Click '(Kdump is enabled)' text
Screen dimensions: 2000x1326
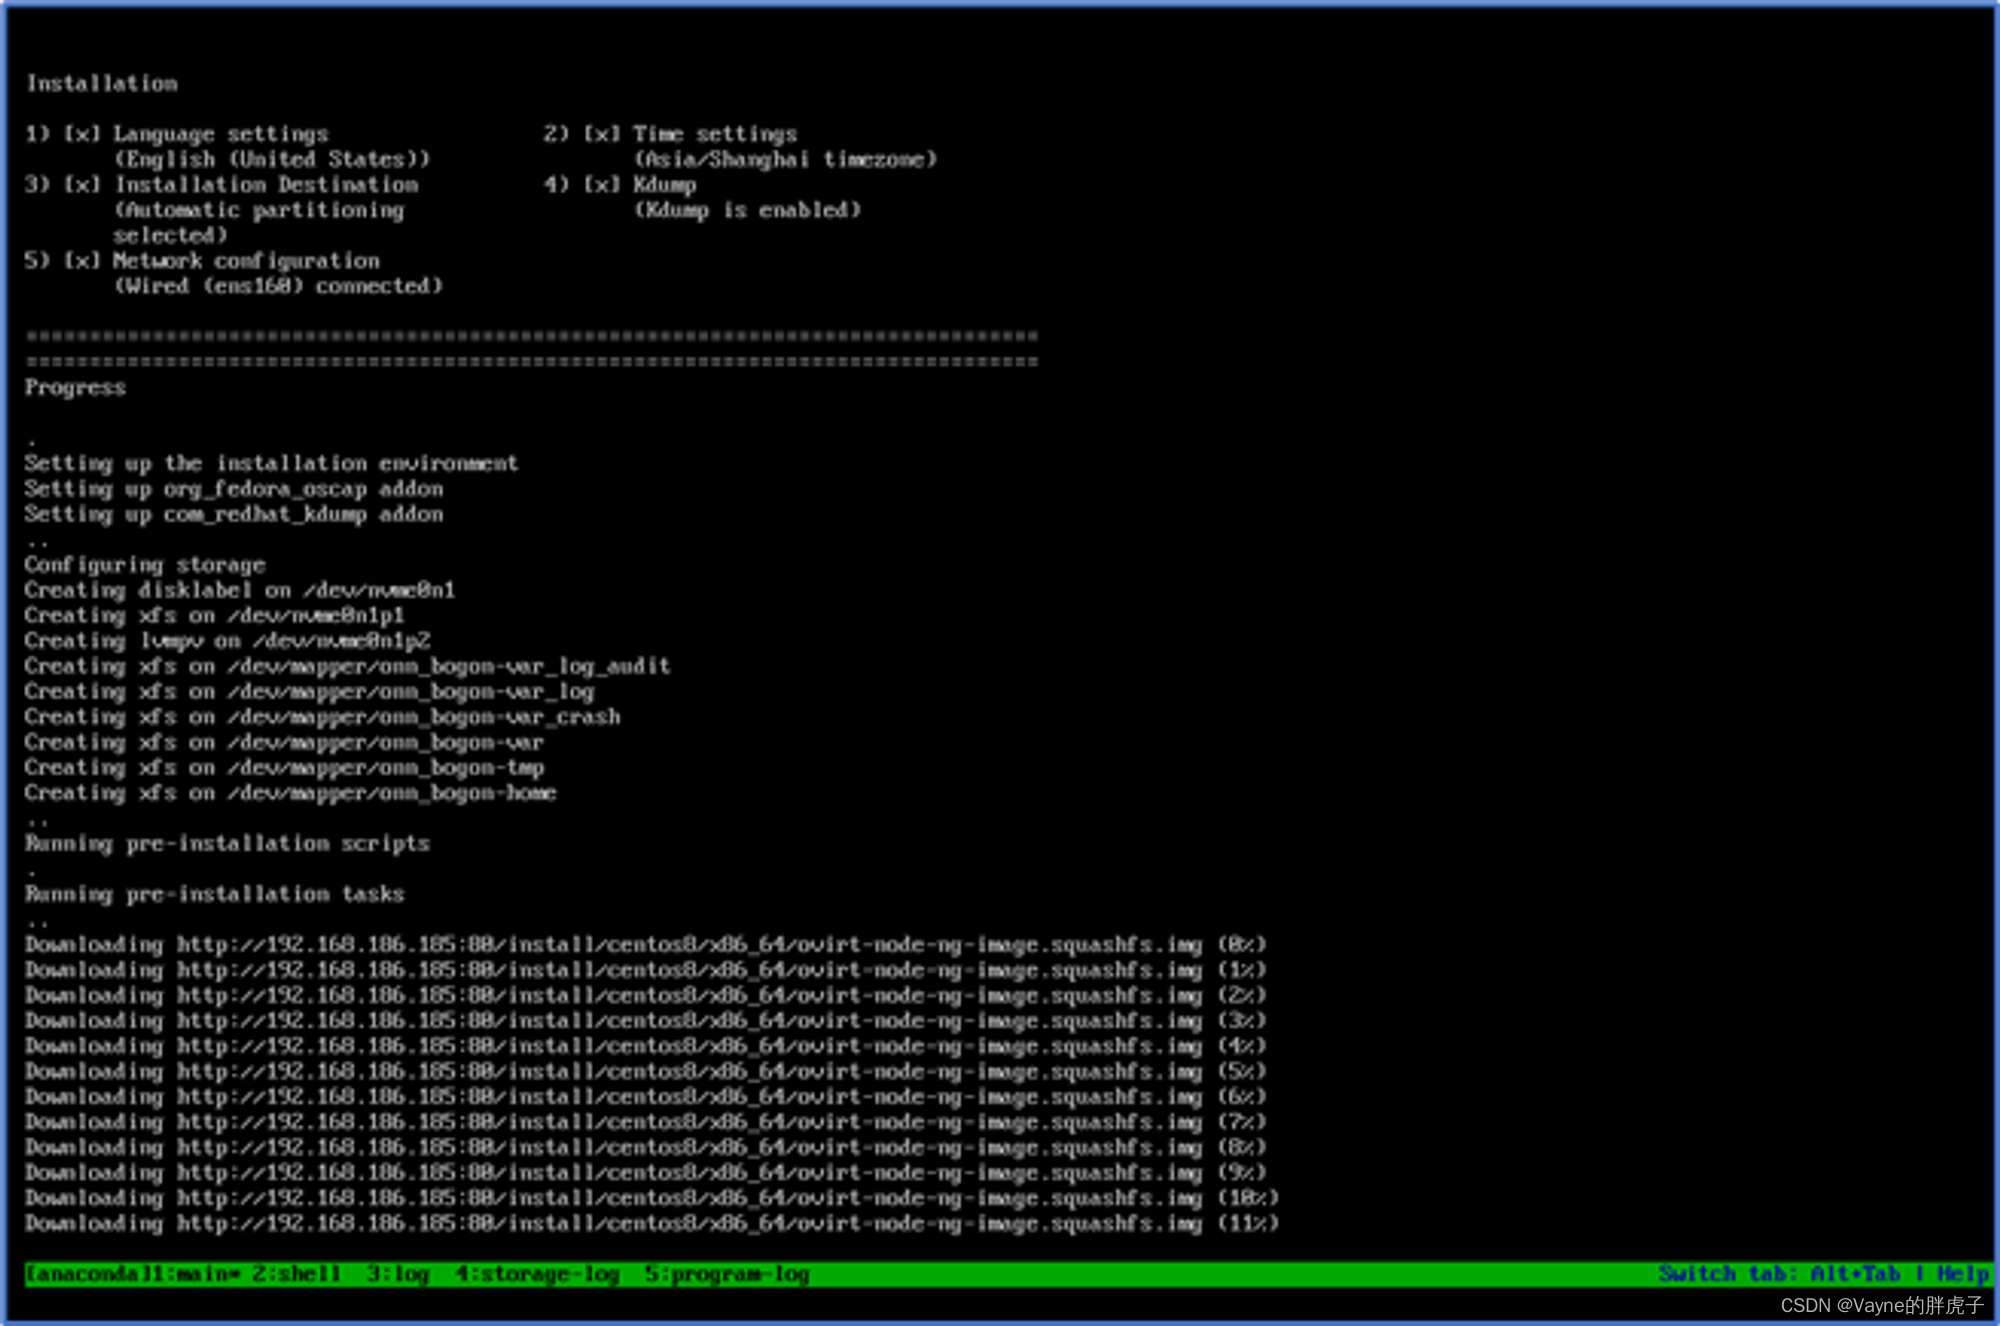tap(748, 210)
